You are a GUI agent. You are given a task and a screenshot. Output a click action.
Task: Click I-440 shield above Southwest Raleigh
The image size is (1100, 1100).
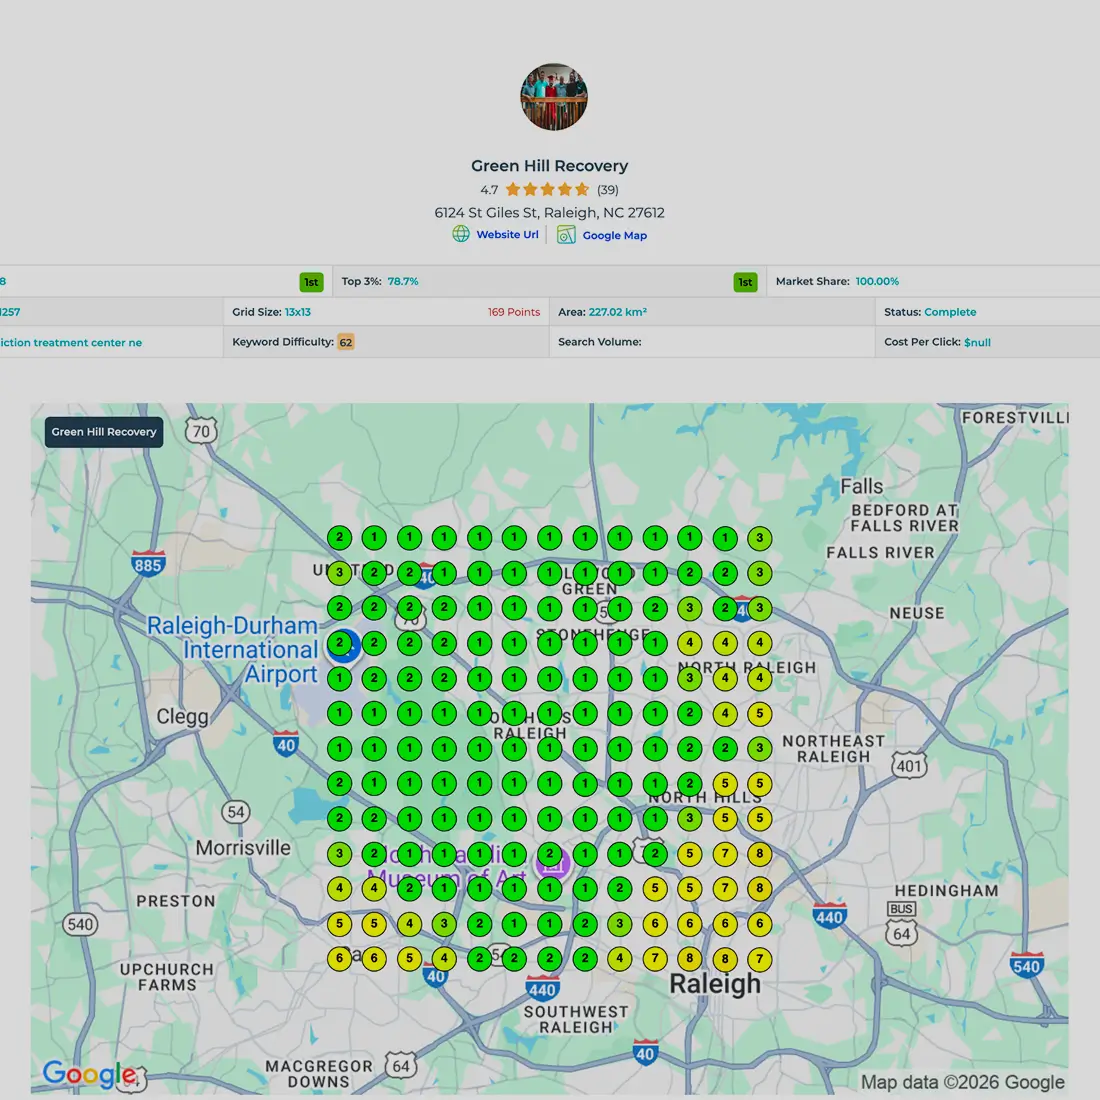pyautogui.click(x=542, y=988)
